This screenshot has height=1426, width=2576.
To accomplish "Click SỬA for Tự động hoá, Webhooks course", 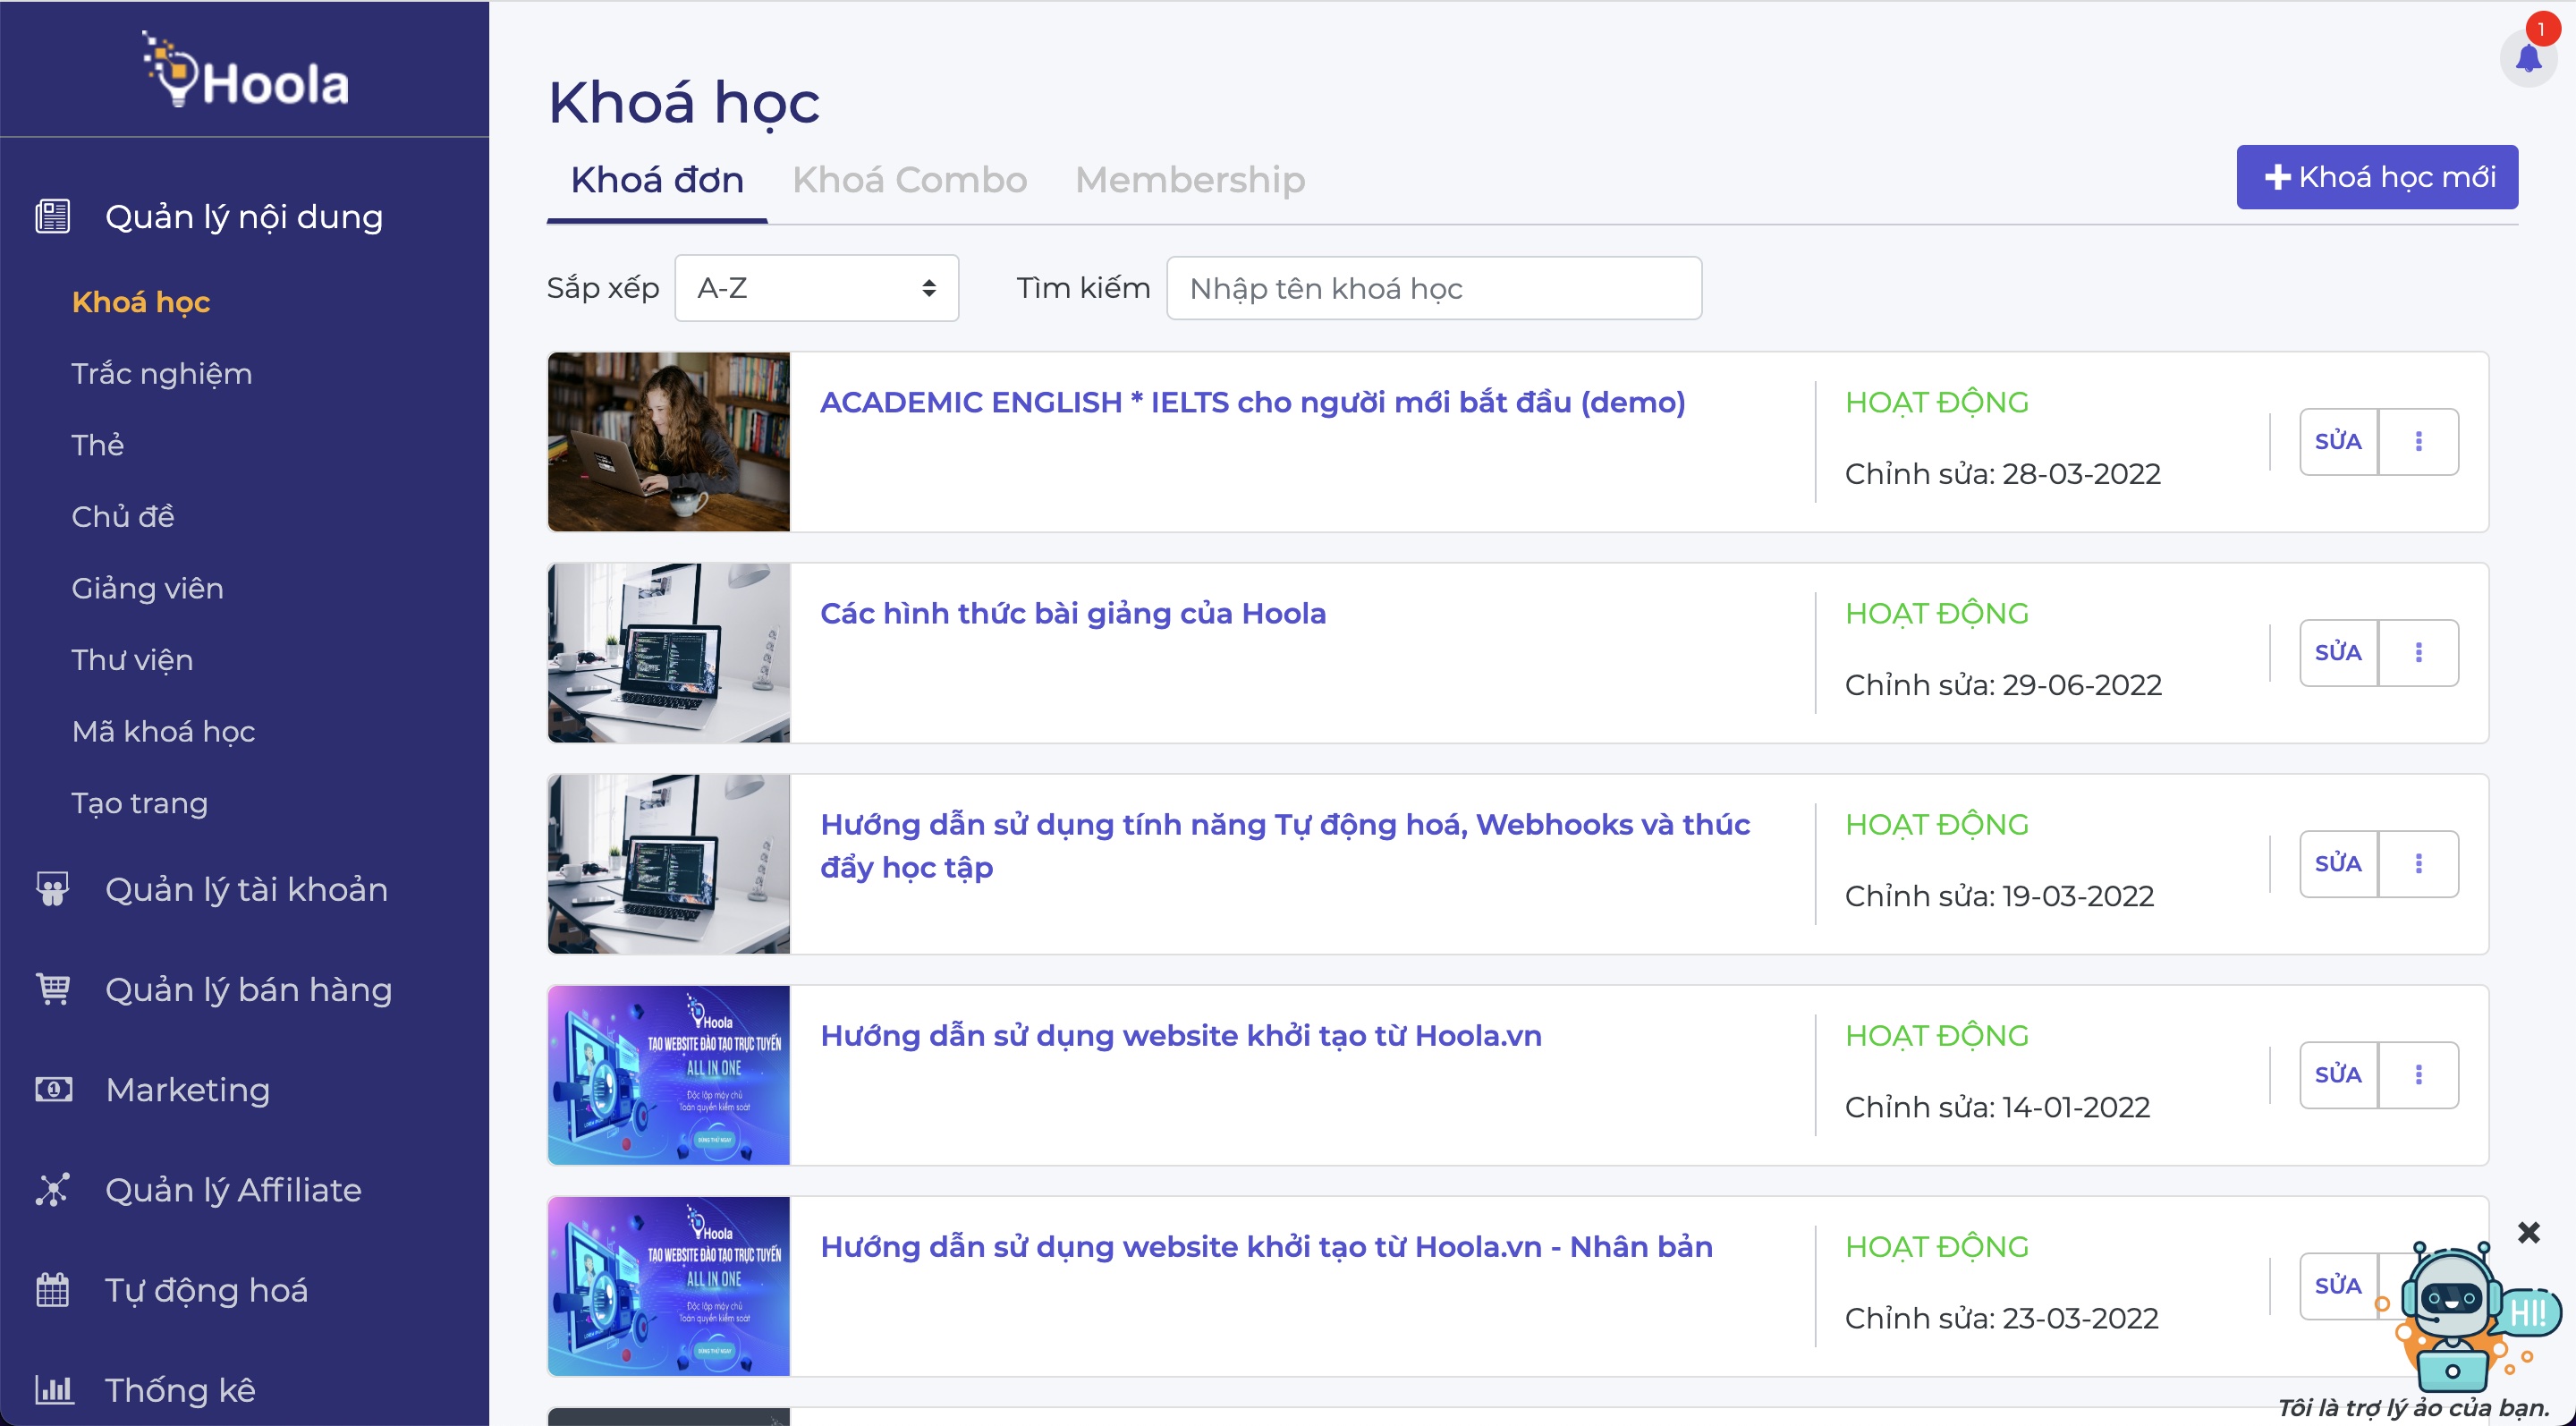I will (2338, 863).
